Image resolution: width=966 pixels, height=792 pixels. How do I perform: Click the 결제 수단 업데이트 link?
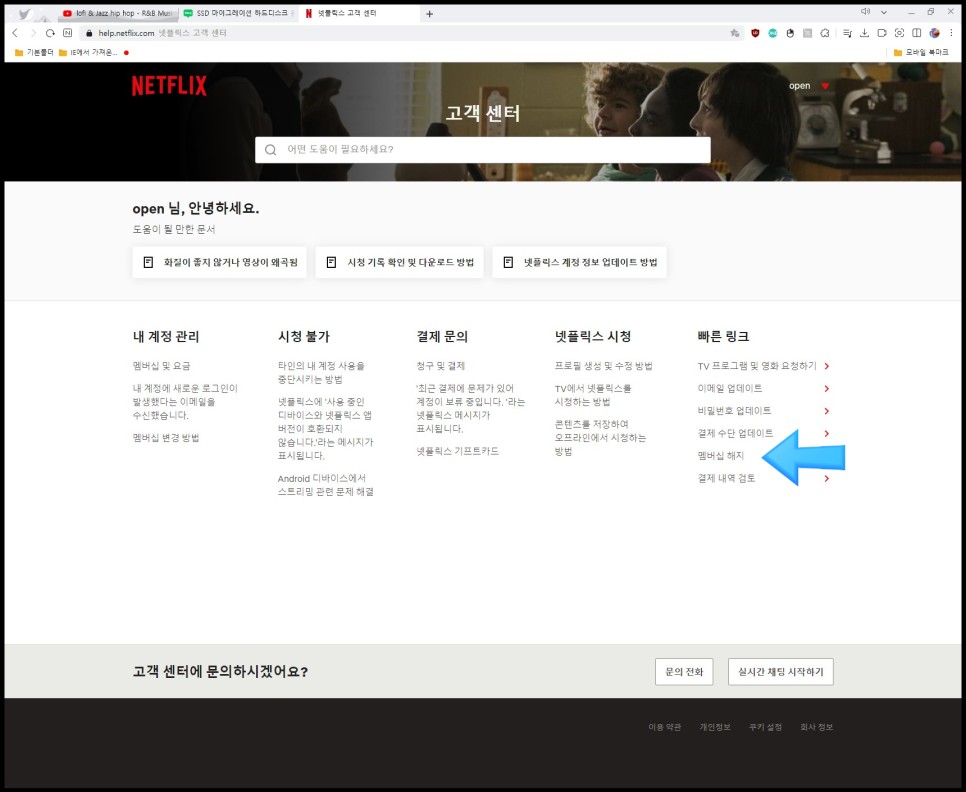pos(735,434)
